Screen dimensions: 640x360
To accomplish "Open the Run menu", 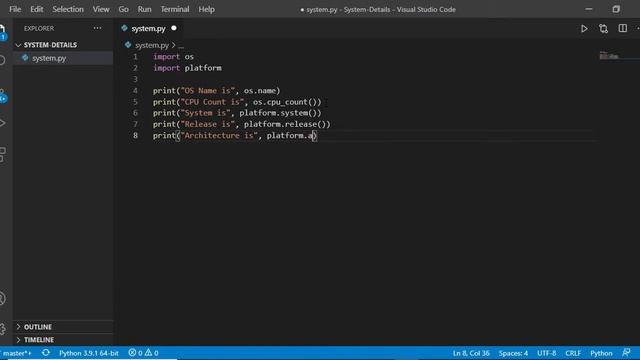I will click(144, 9).
